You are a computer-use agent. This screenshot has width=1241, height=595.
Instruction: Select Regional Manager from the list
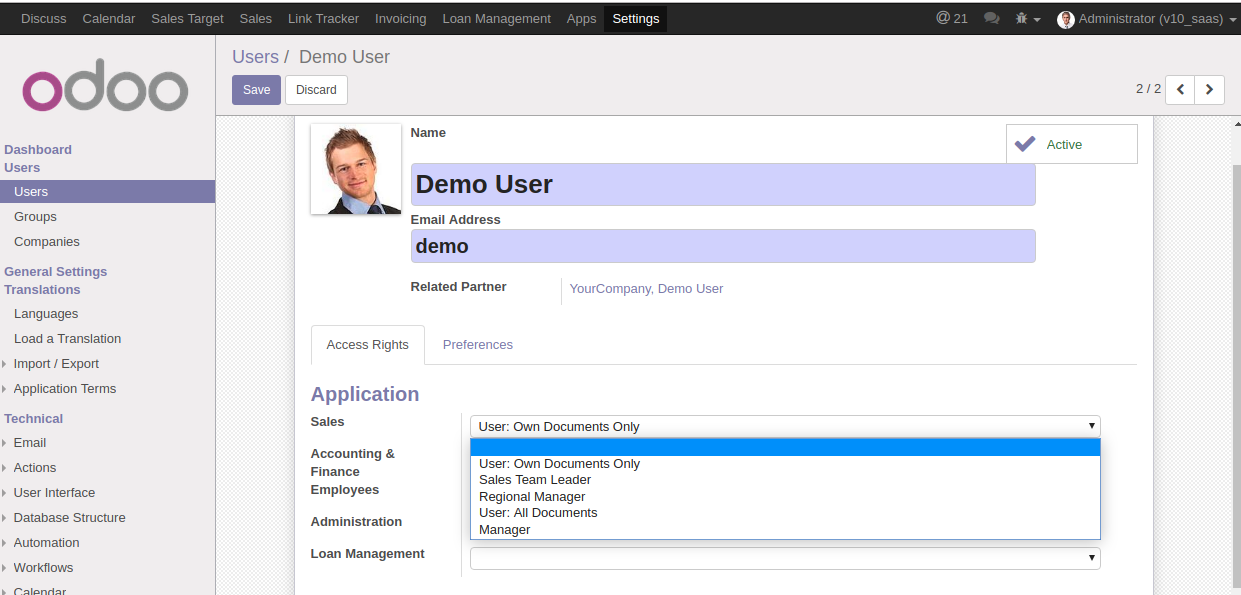532,497
